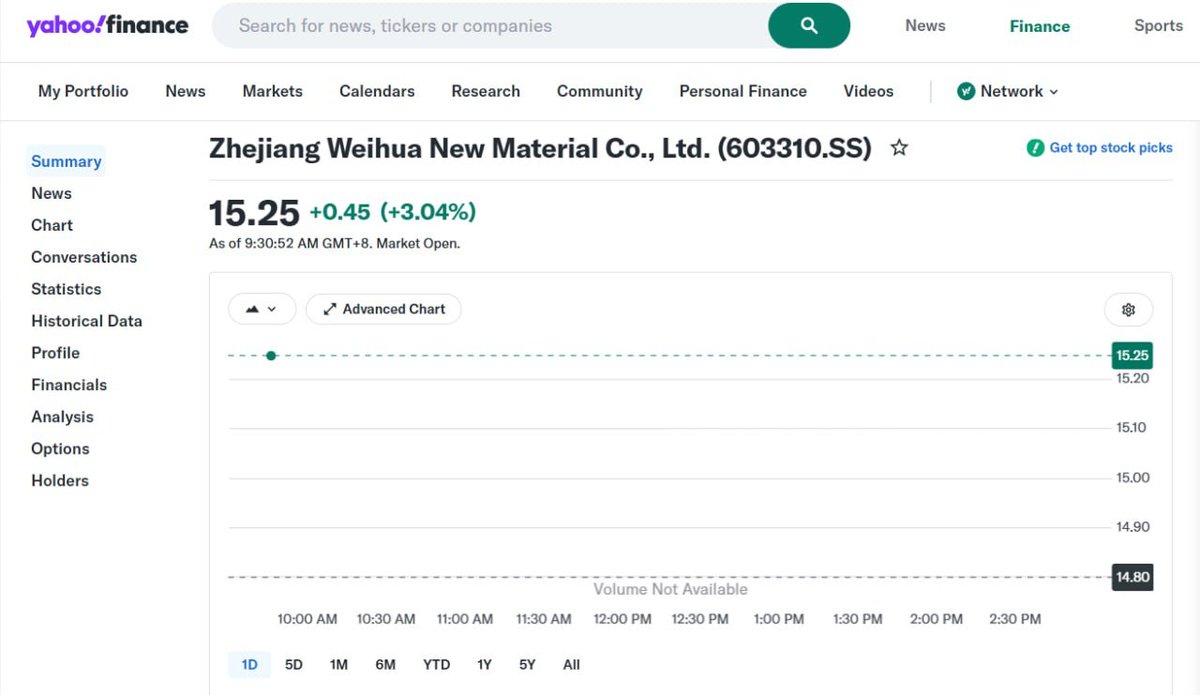Switch chart range to YTD
The width and height of the screenshot is (1200, 695).
tap(436, 664)
